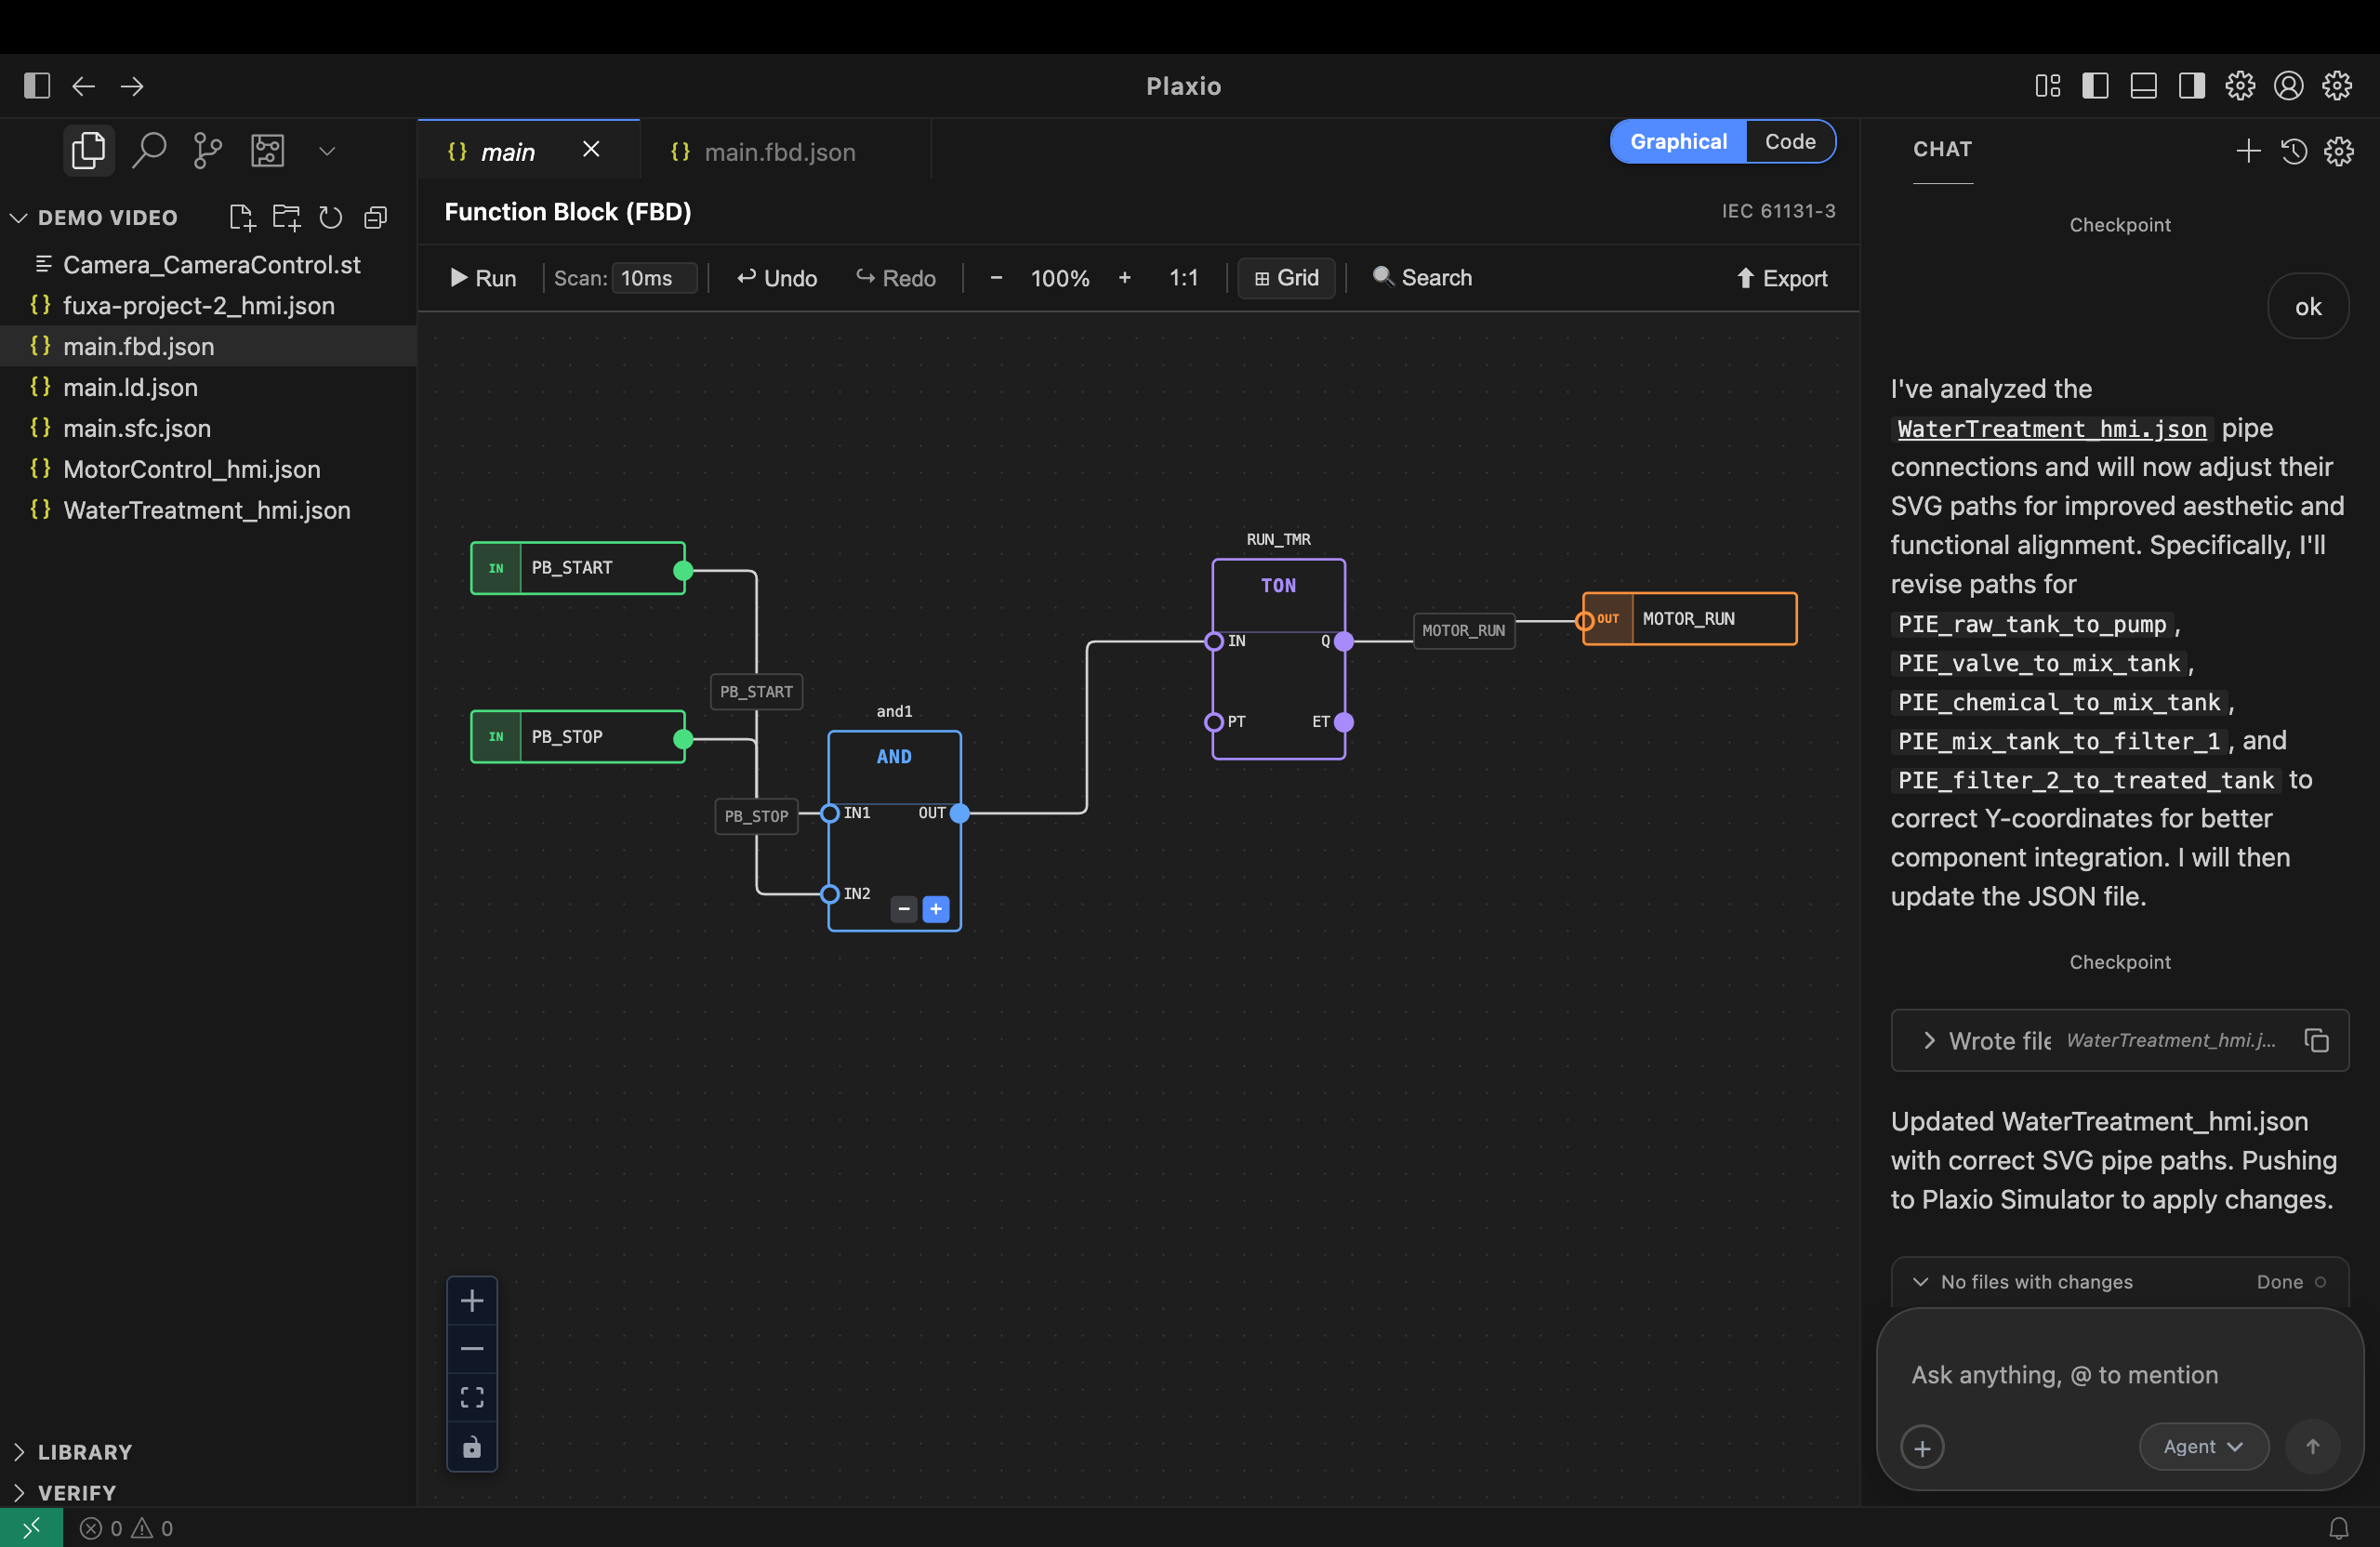Add attachment with chat plus button

tap(1922, 1448)
